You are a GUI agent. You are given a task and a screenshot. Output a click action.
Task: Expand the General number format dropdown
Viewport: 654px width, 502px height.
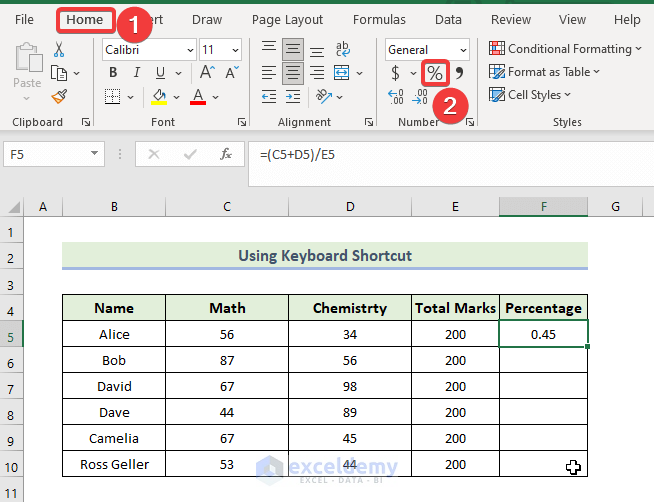tap(462, 49)
